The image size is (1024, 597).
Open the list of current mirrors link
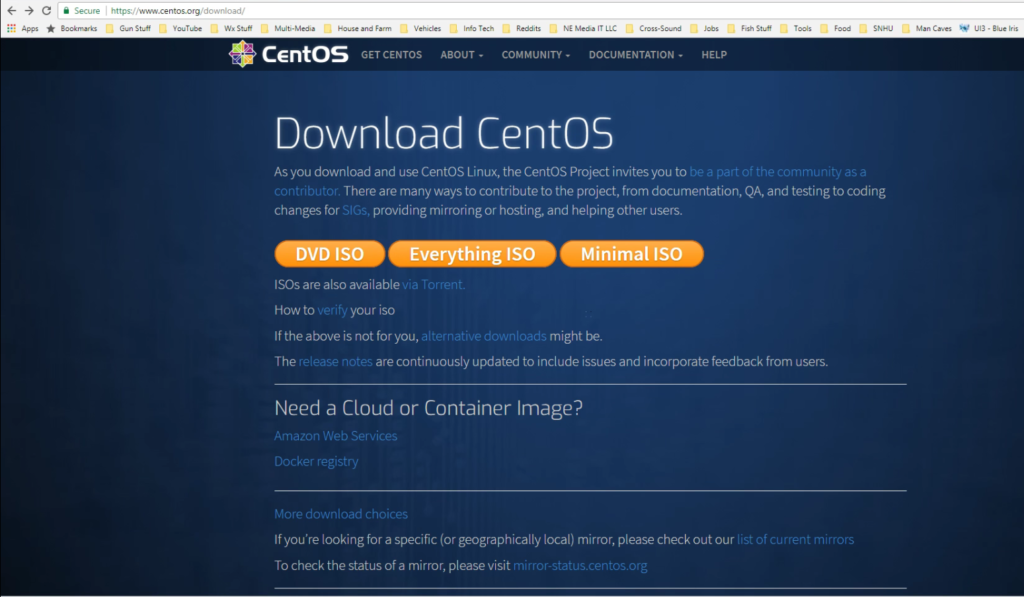[x=795, y=540]
